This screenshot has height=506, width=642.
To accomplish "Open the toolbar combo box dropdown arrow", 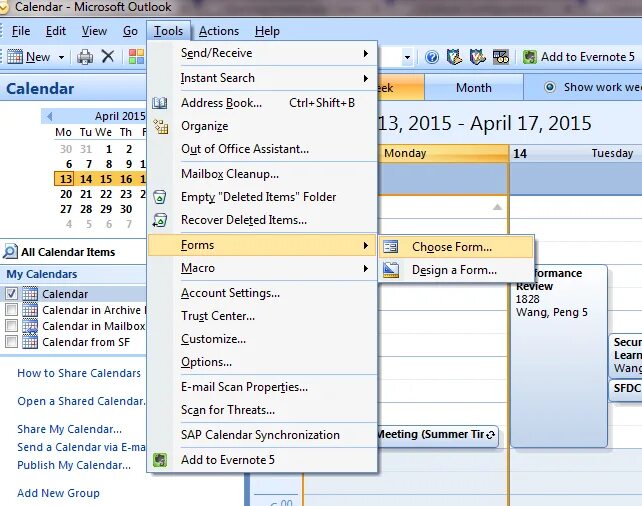I will [x=407, y=57].
